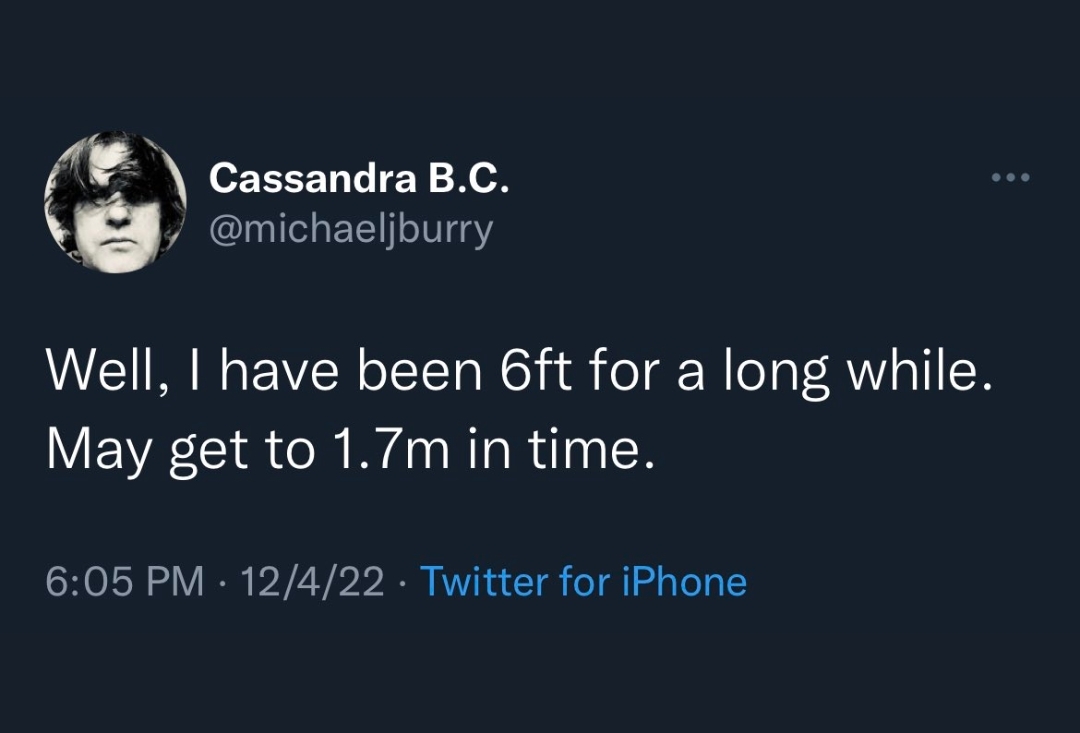Screen dimensions: 1080x733
Task: Click the profile avatar photo
Action: 115,203
